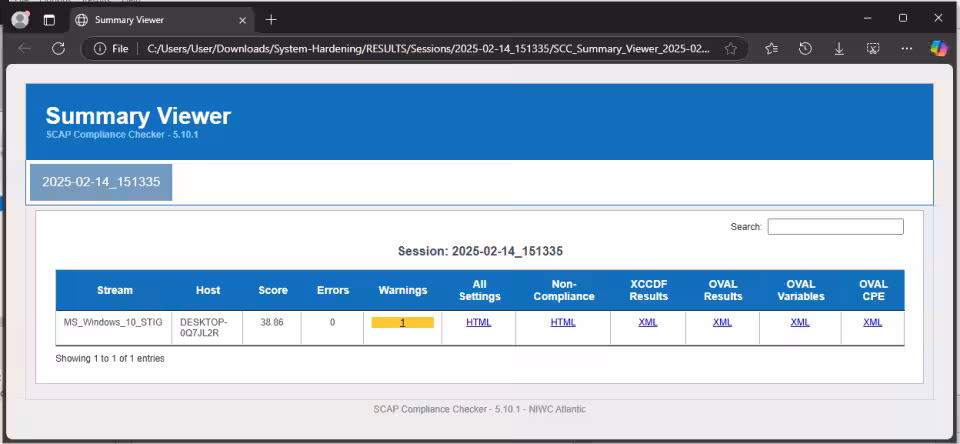Open Edge settings and more menu
This screenshot has height=444, width=960.
906,48
